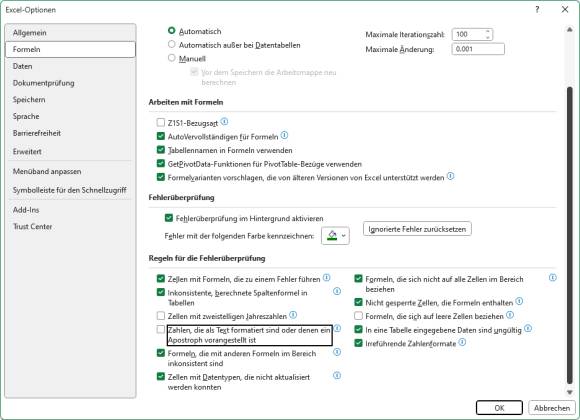Click info icon for Zellen mit Datentypen
Screen dimensions: 580x420
(x=337, y=376)
